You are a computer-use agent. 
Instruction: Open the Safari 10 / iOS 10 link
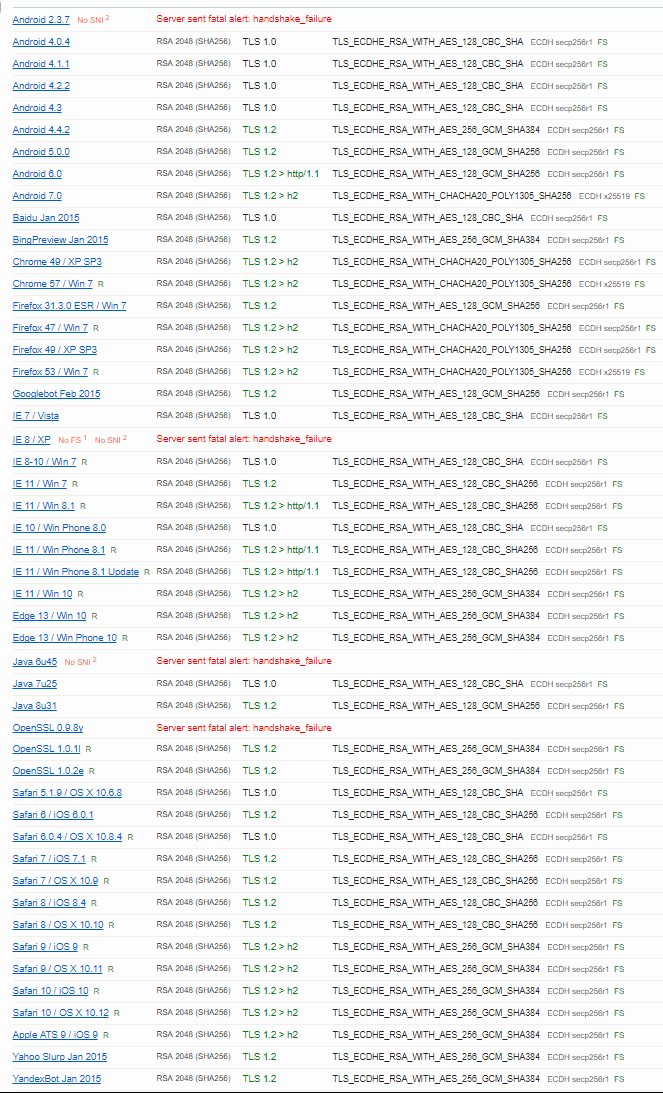tap(50, 990)
